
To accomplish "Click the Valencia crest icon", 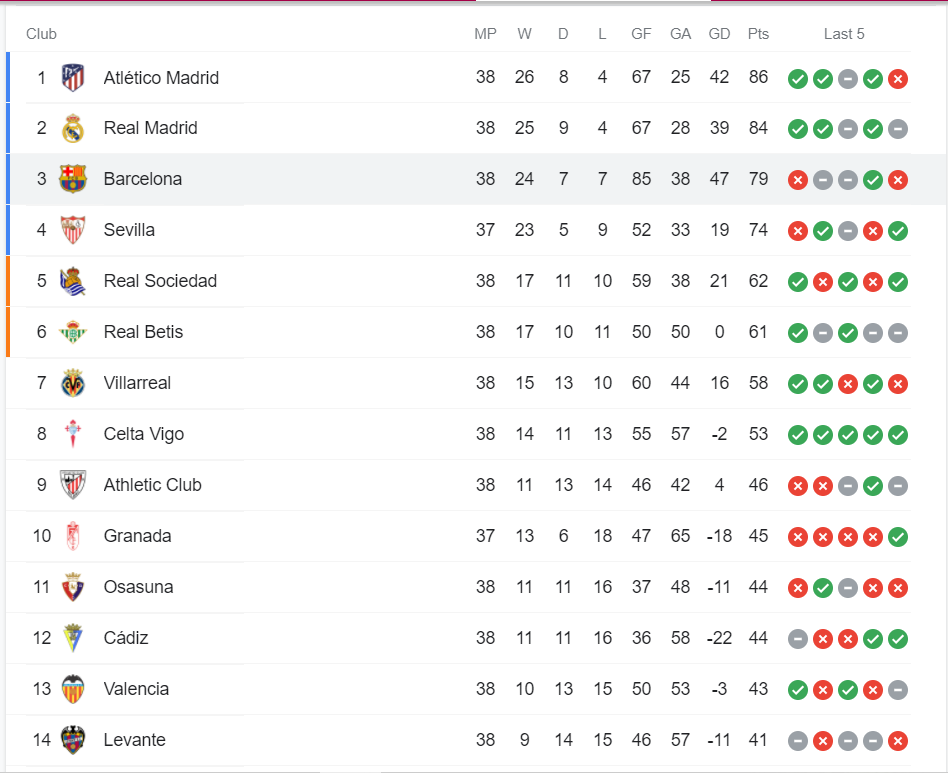I will (x=73, y=689).
